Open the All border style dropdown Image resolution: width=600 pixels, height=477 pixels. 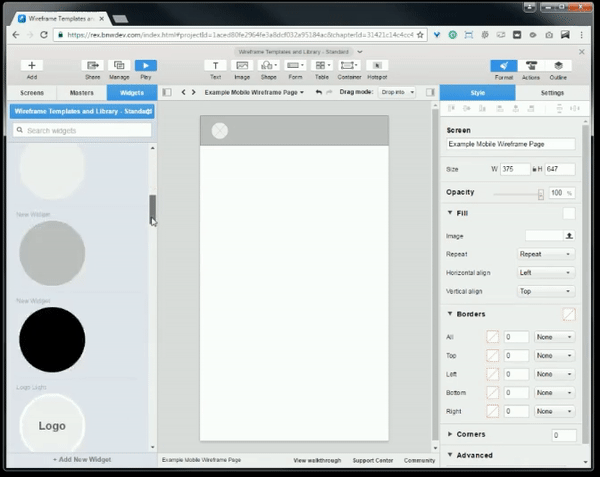coord(554,337)
